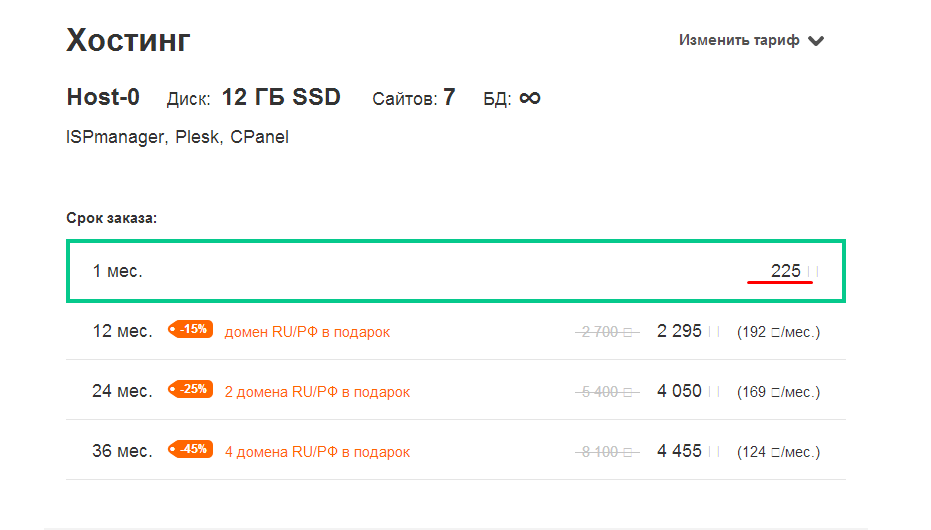Click the 4 050 discounted price
This screenshot has width=931, height=530.
pyautogui.click(x=680, y=391)
